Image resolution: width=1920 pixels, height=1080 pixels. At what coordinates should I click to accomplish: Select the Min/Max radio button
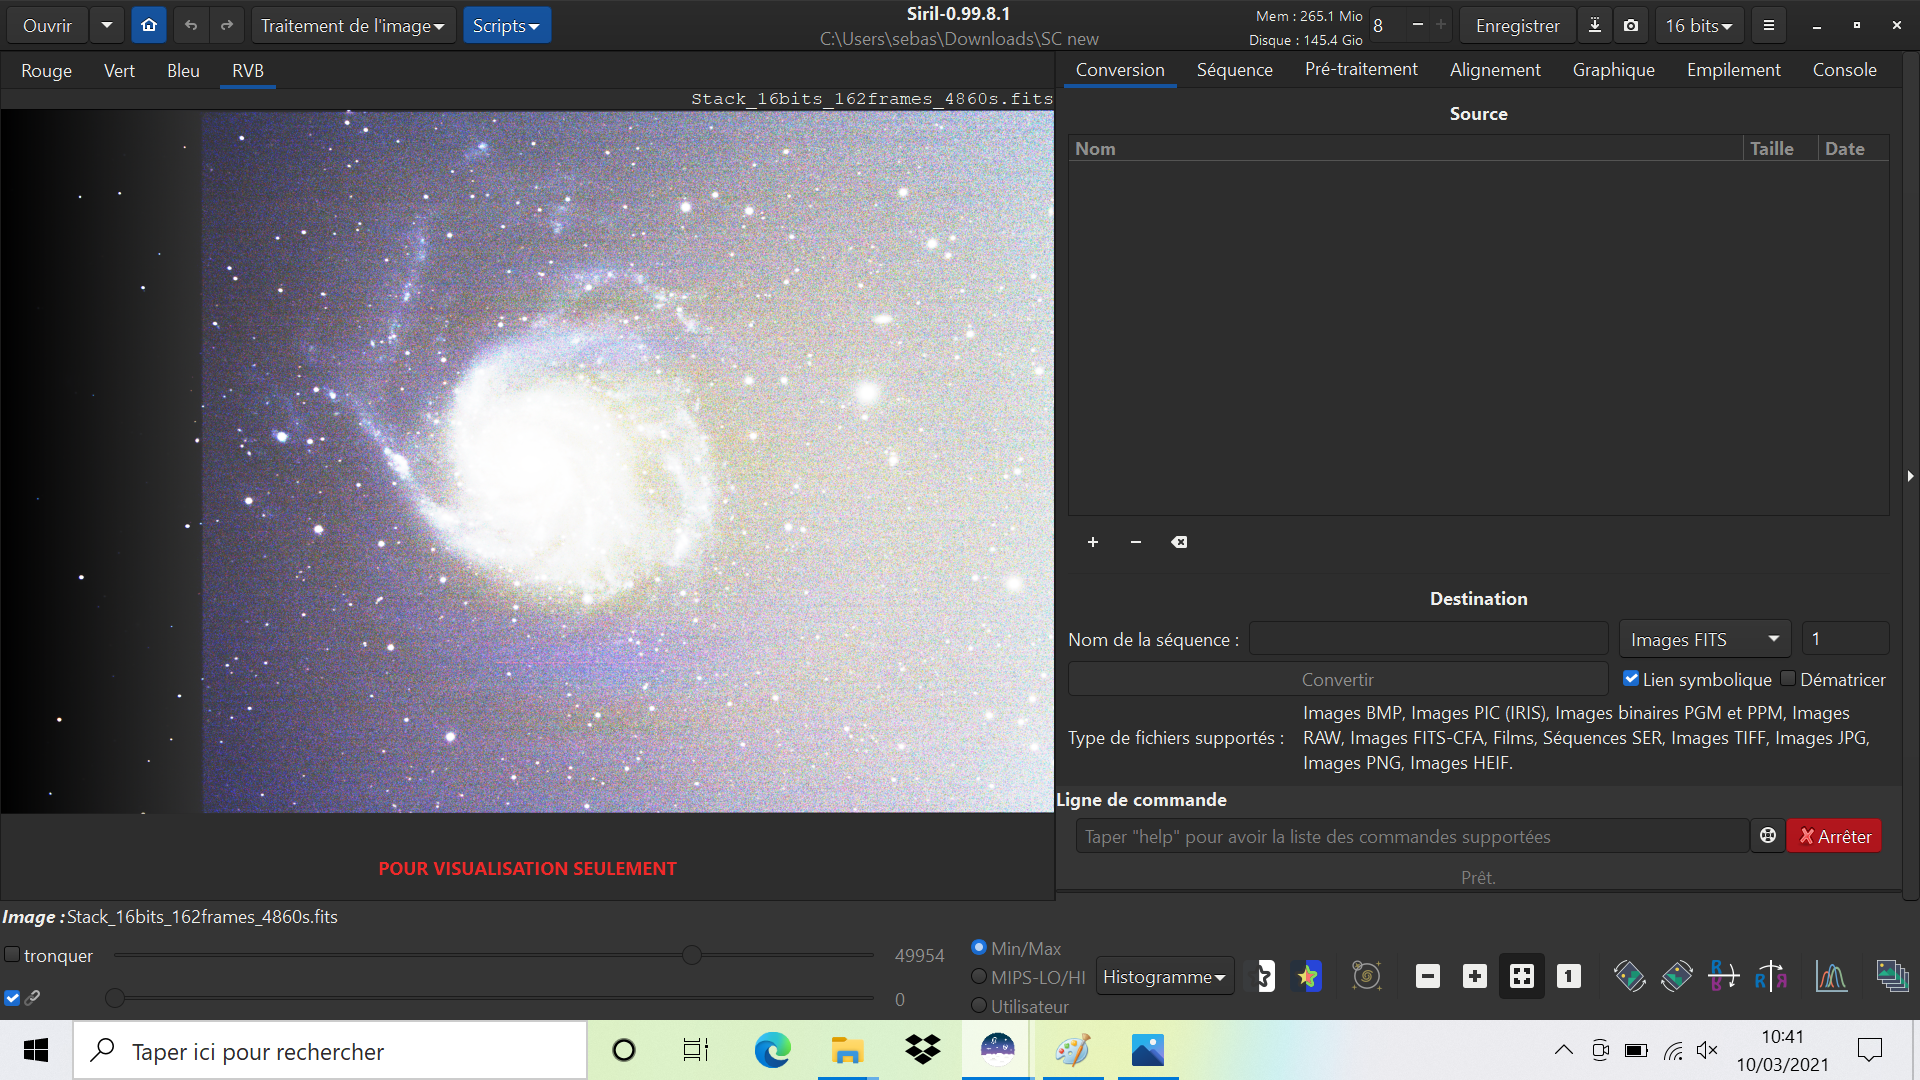tap(979, 947)
